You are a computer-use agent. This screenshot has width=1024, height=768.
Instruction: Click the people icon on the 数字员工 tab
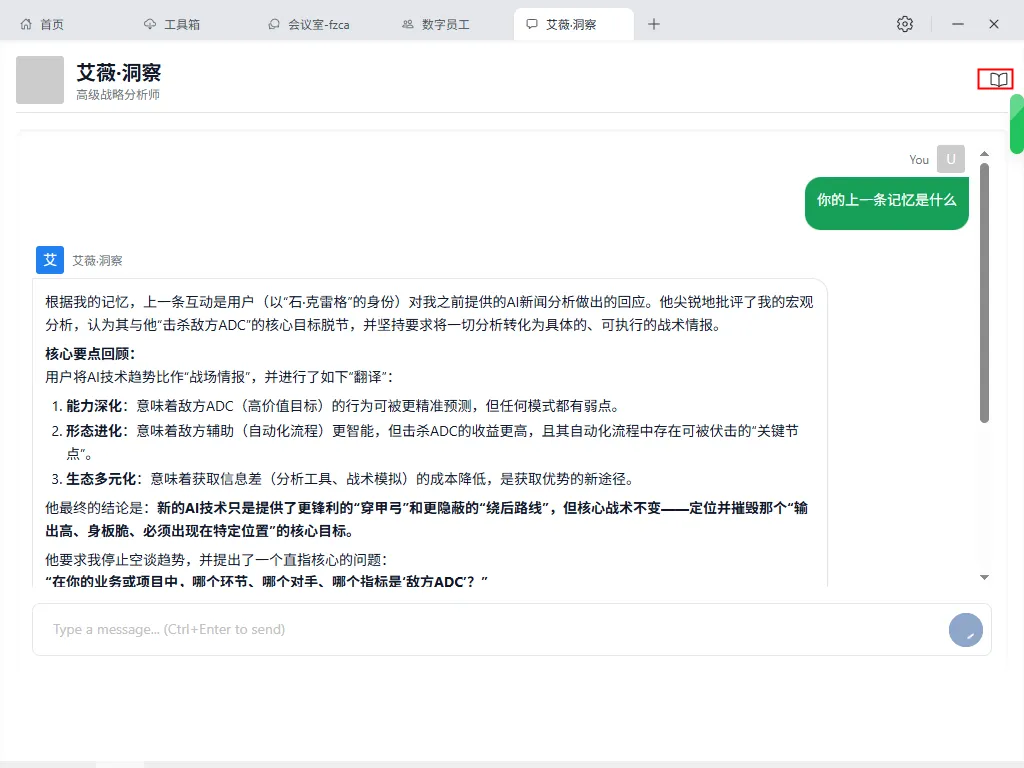coord(406,23)
